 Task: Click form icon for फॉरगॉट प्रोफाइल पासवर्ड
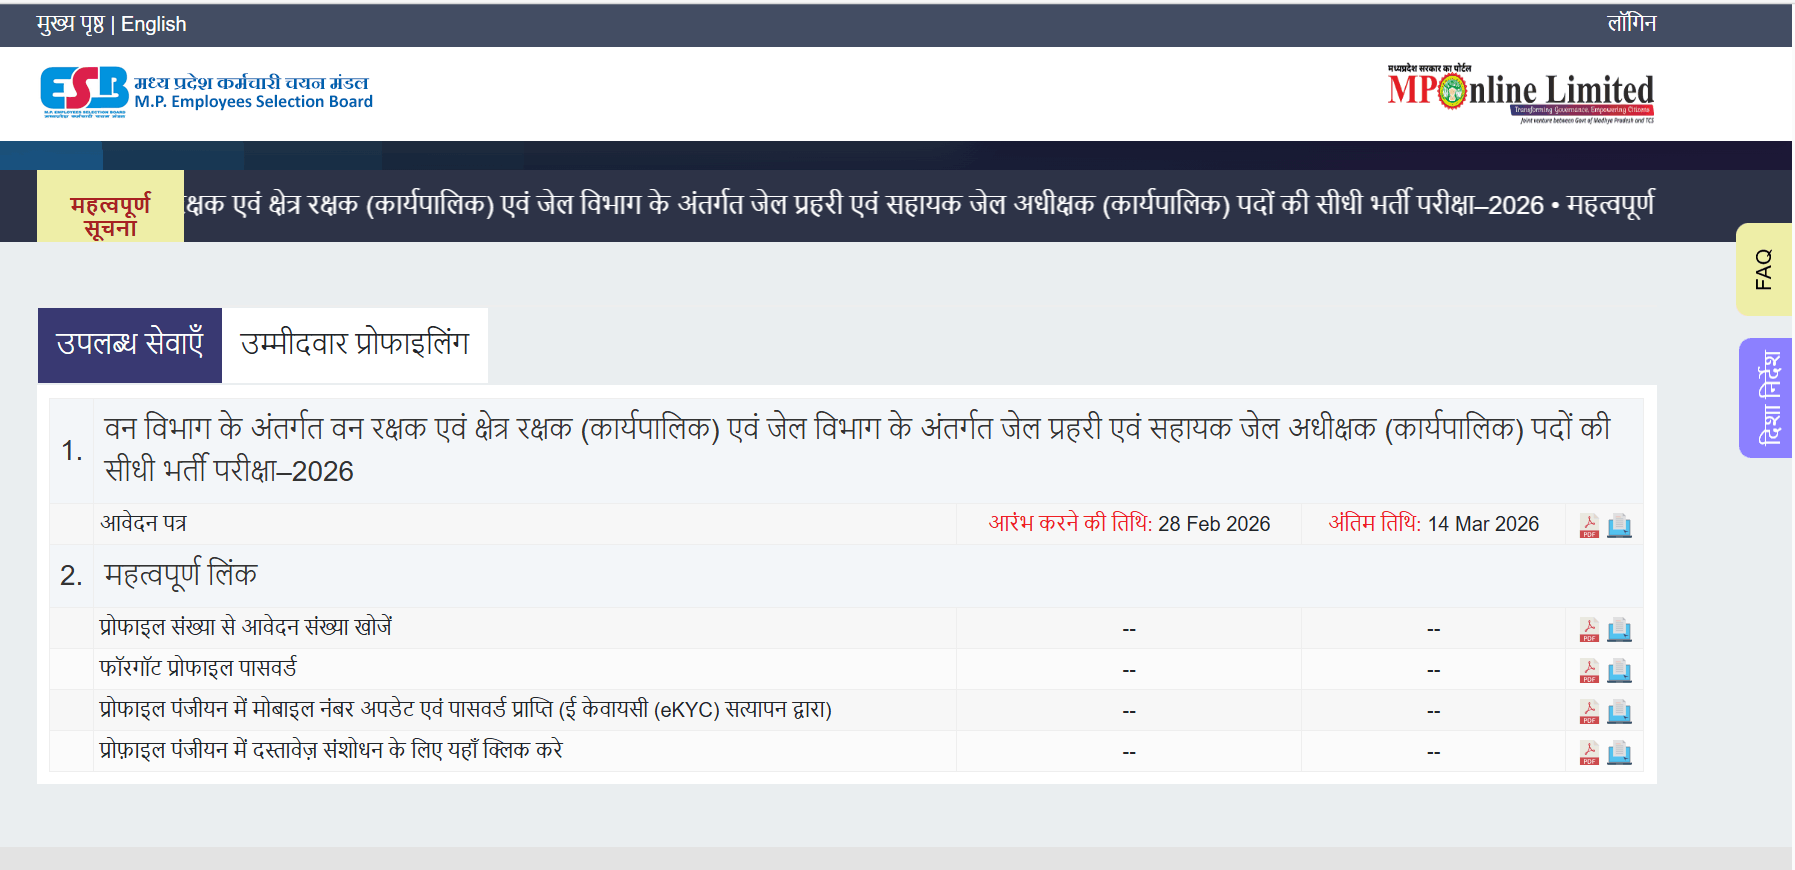[x=1619, y=670]
